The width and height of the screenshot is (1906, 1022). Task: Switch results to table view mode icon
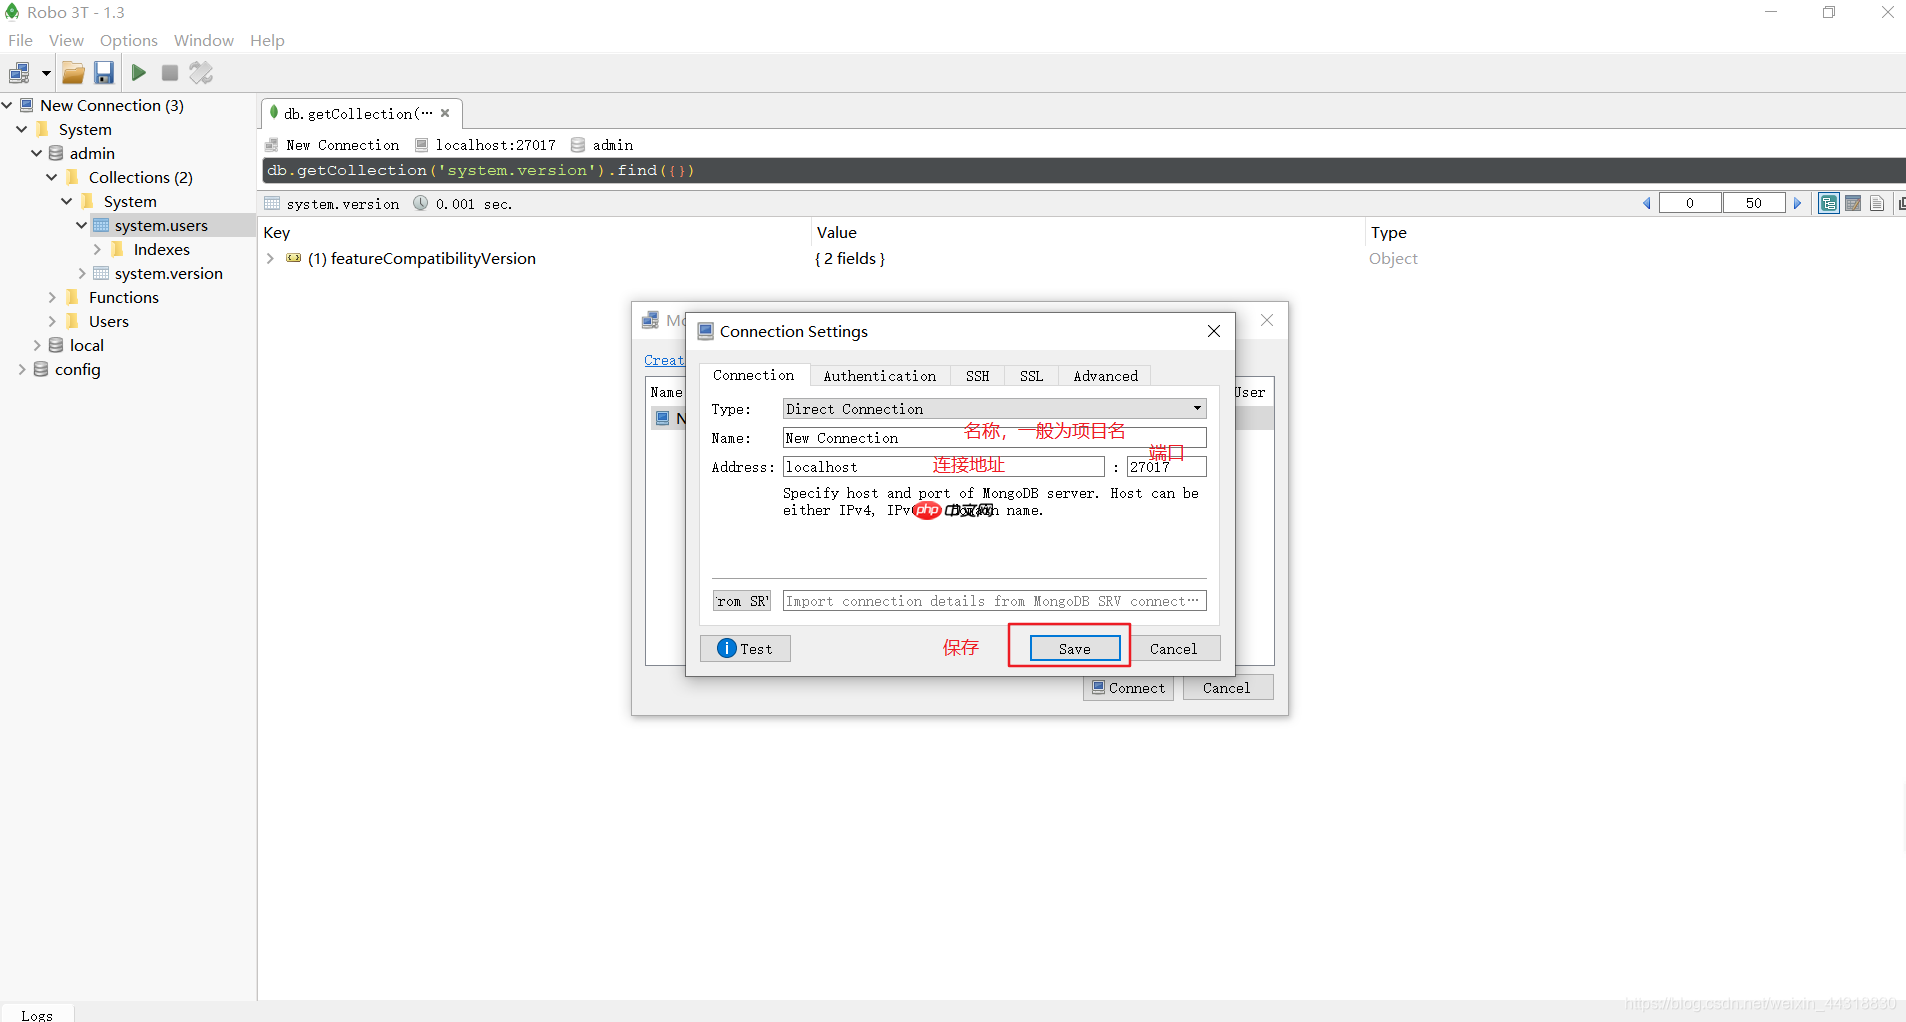coord(1853,204)
